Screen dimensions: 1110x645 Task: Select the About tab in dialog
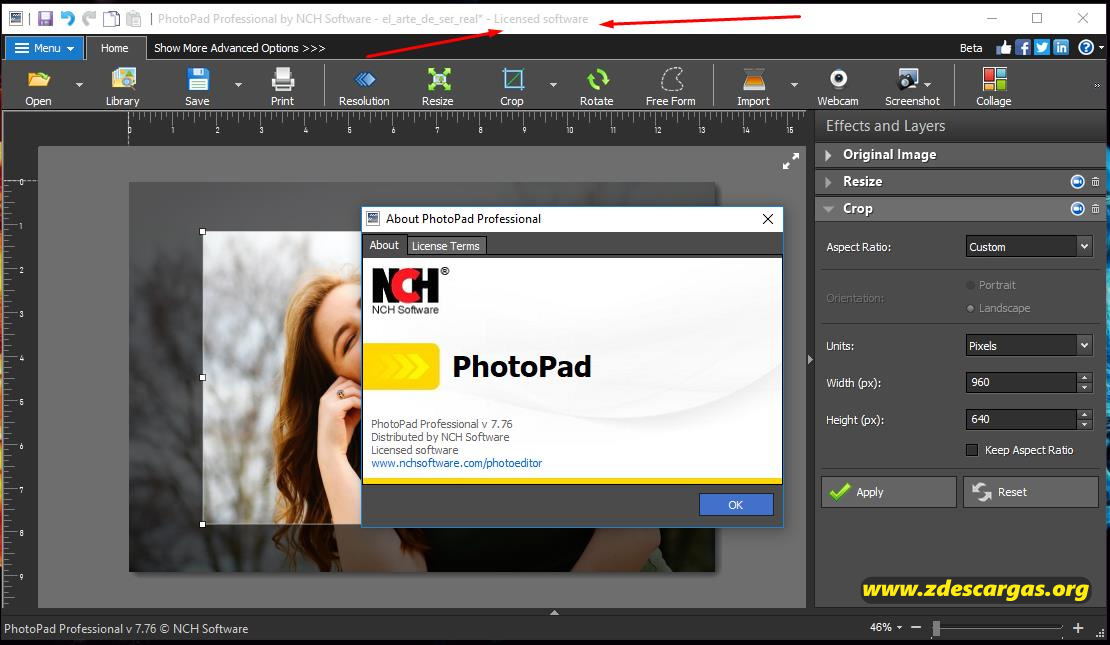pyautogui.click(x=384, y=245)
